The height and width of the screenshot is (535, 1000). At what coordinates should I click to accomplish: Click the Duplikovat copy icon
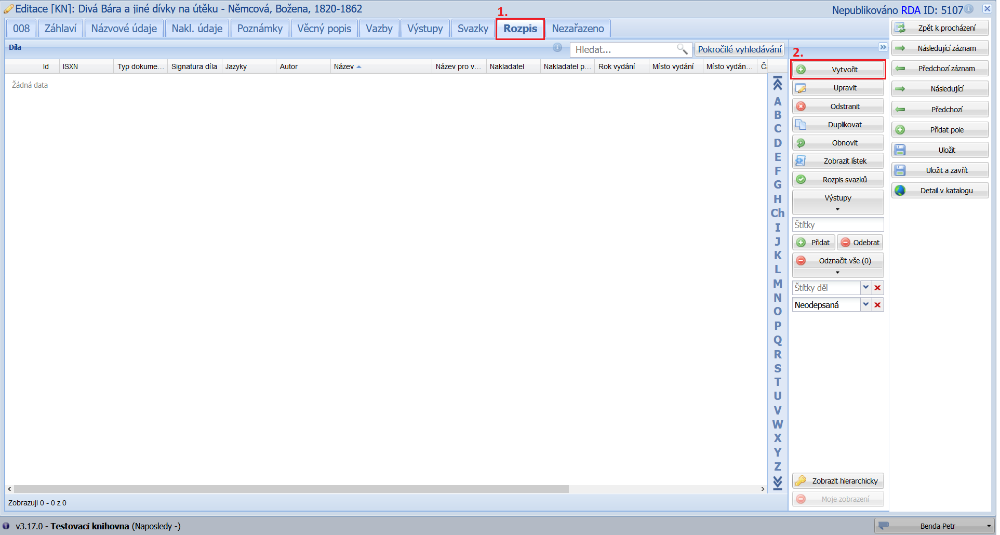(x=801, y=125)
